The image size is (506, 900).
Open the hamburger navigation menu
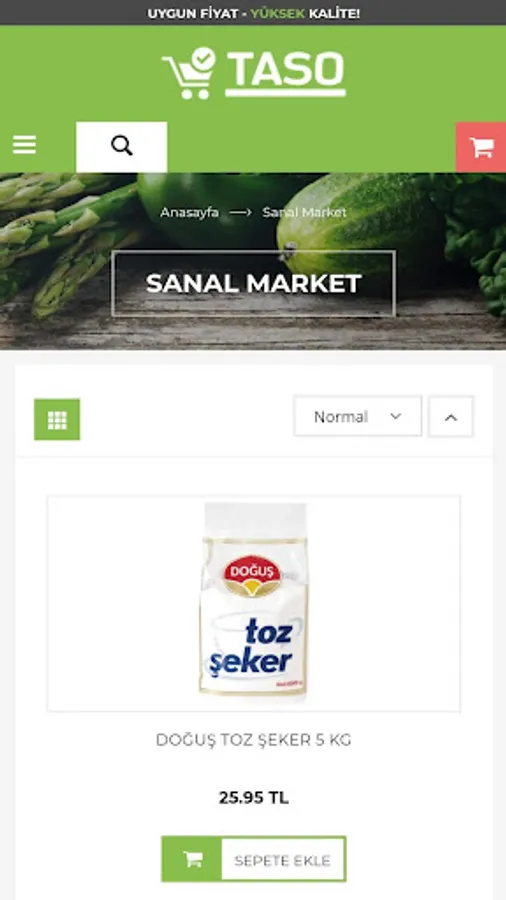pos(24,145)
